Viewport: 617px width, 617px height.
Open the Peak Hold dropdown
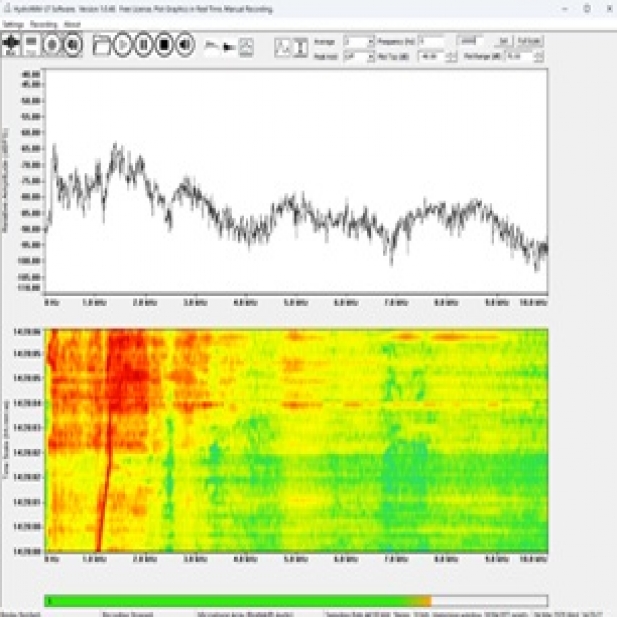coord(371,56)
